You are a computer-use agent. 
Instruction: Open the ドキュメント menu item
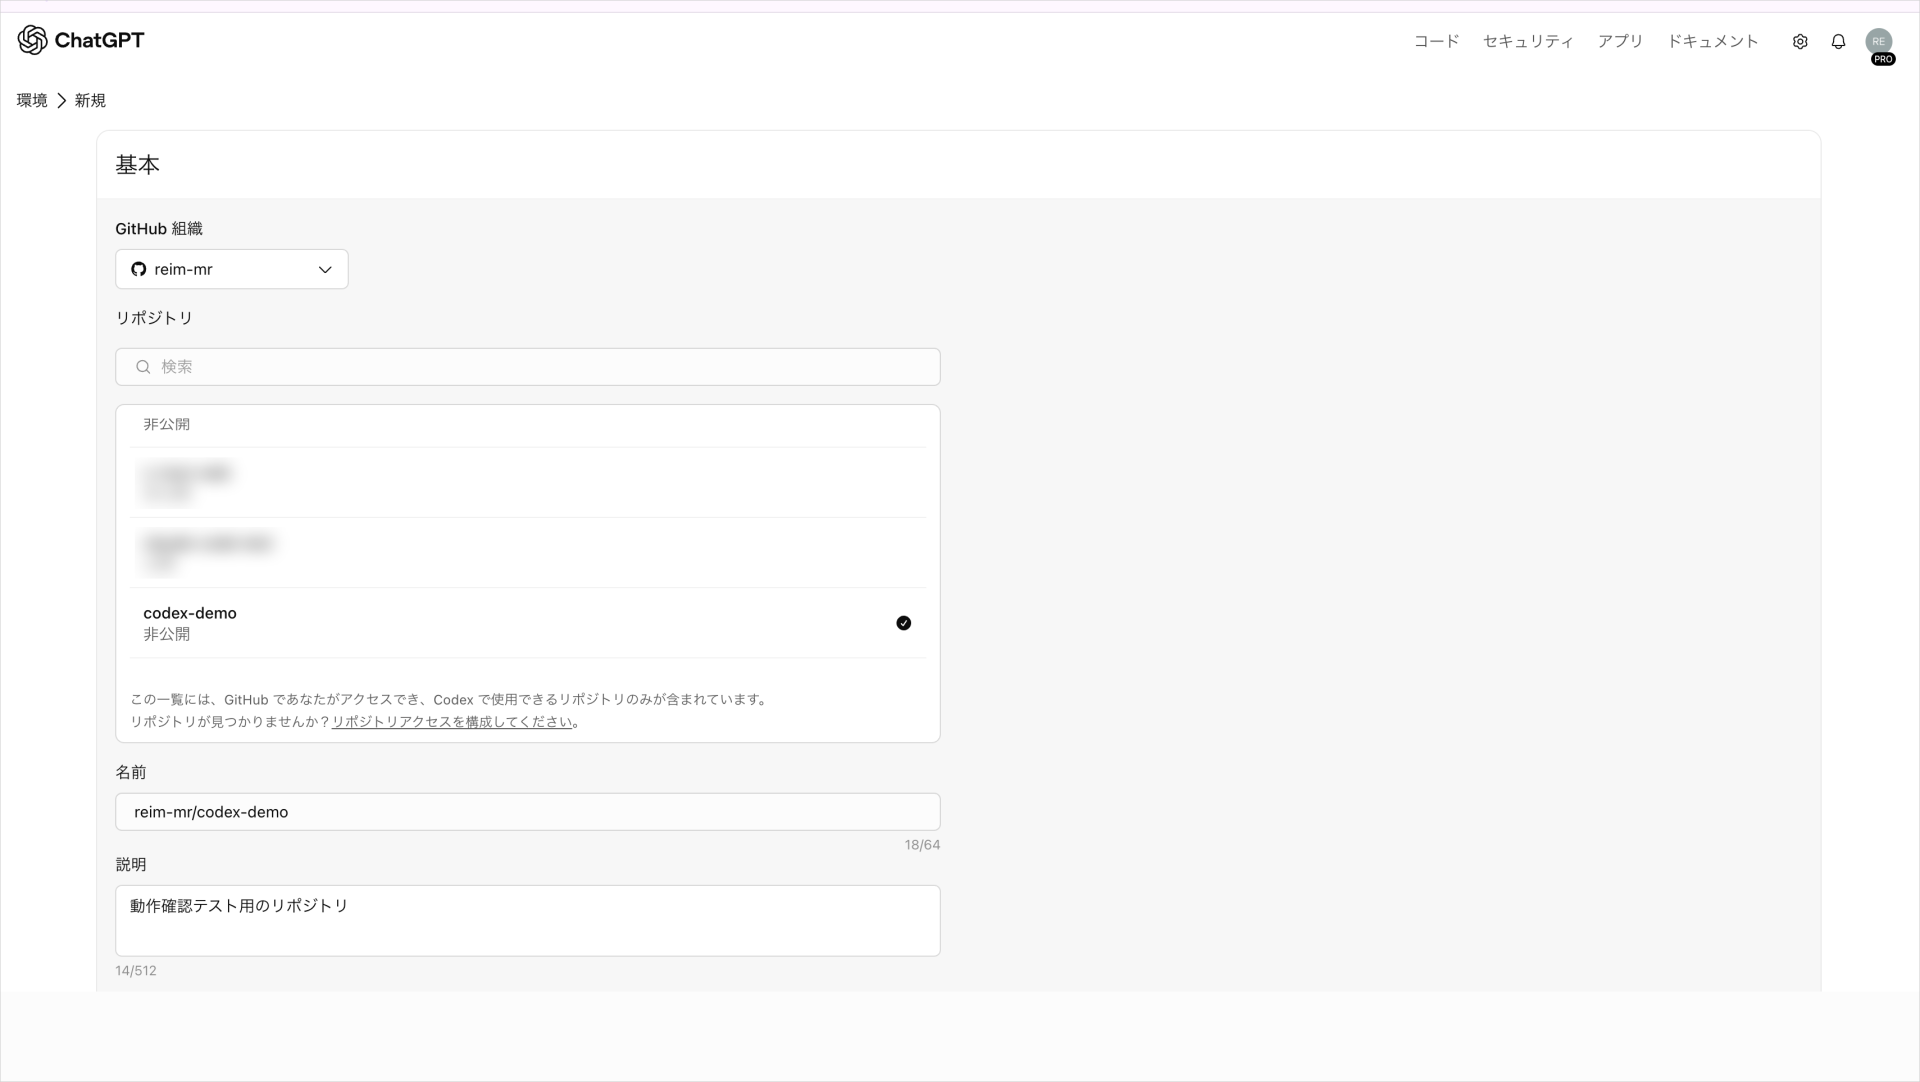[x=1712, y=41]
